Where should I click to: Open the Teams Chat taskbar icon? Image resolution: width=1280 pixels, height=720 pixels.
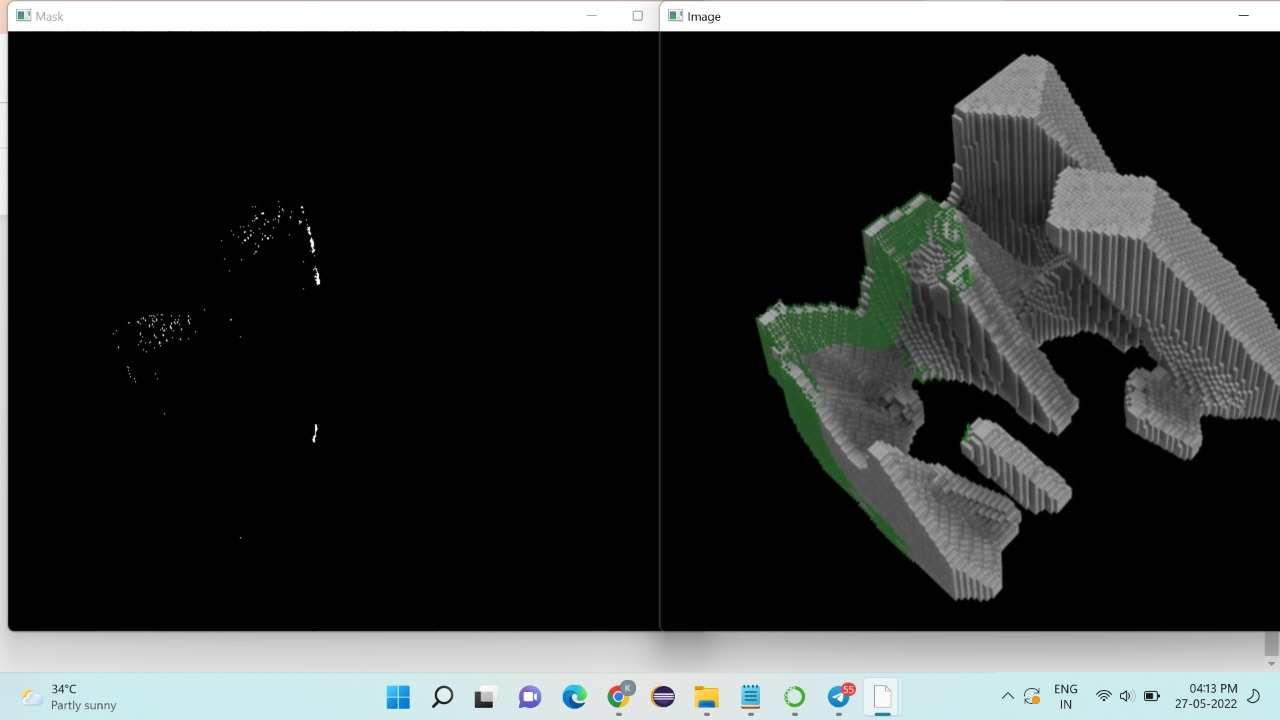530,697
